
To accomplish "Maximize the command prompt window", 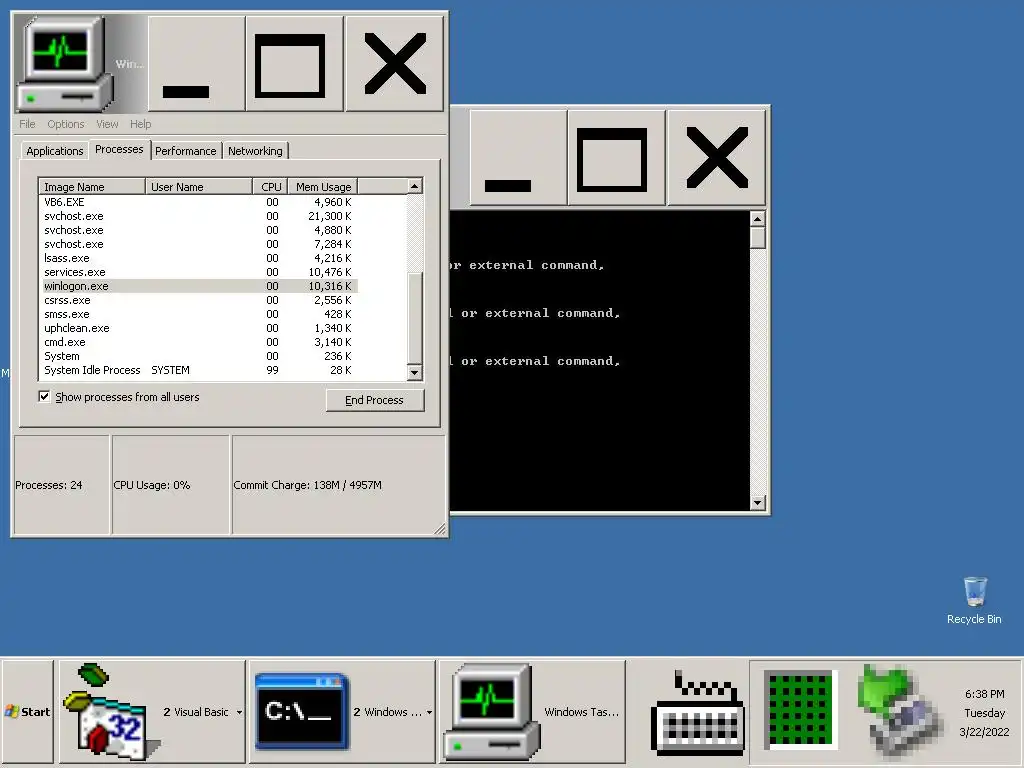I will (616, 157).
